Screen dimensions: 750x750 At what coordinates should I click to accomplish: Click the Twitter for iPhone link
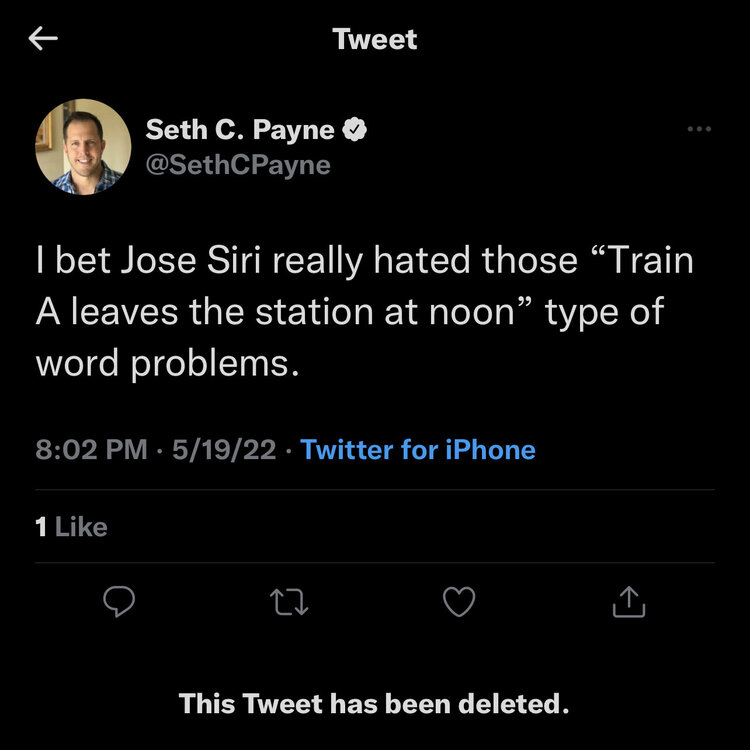(418, 450)
